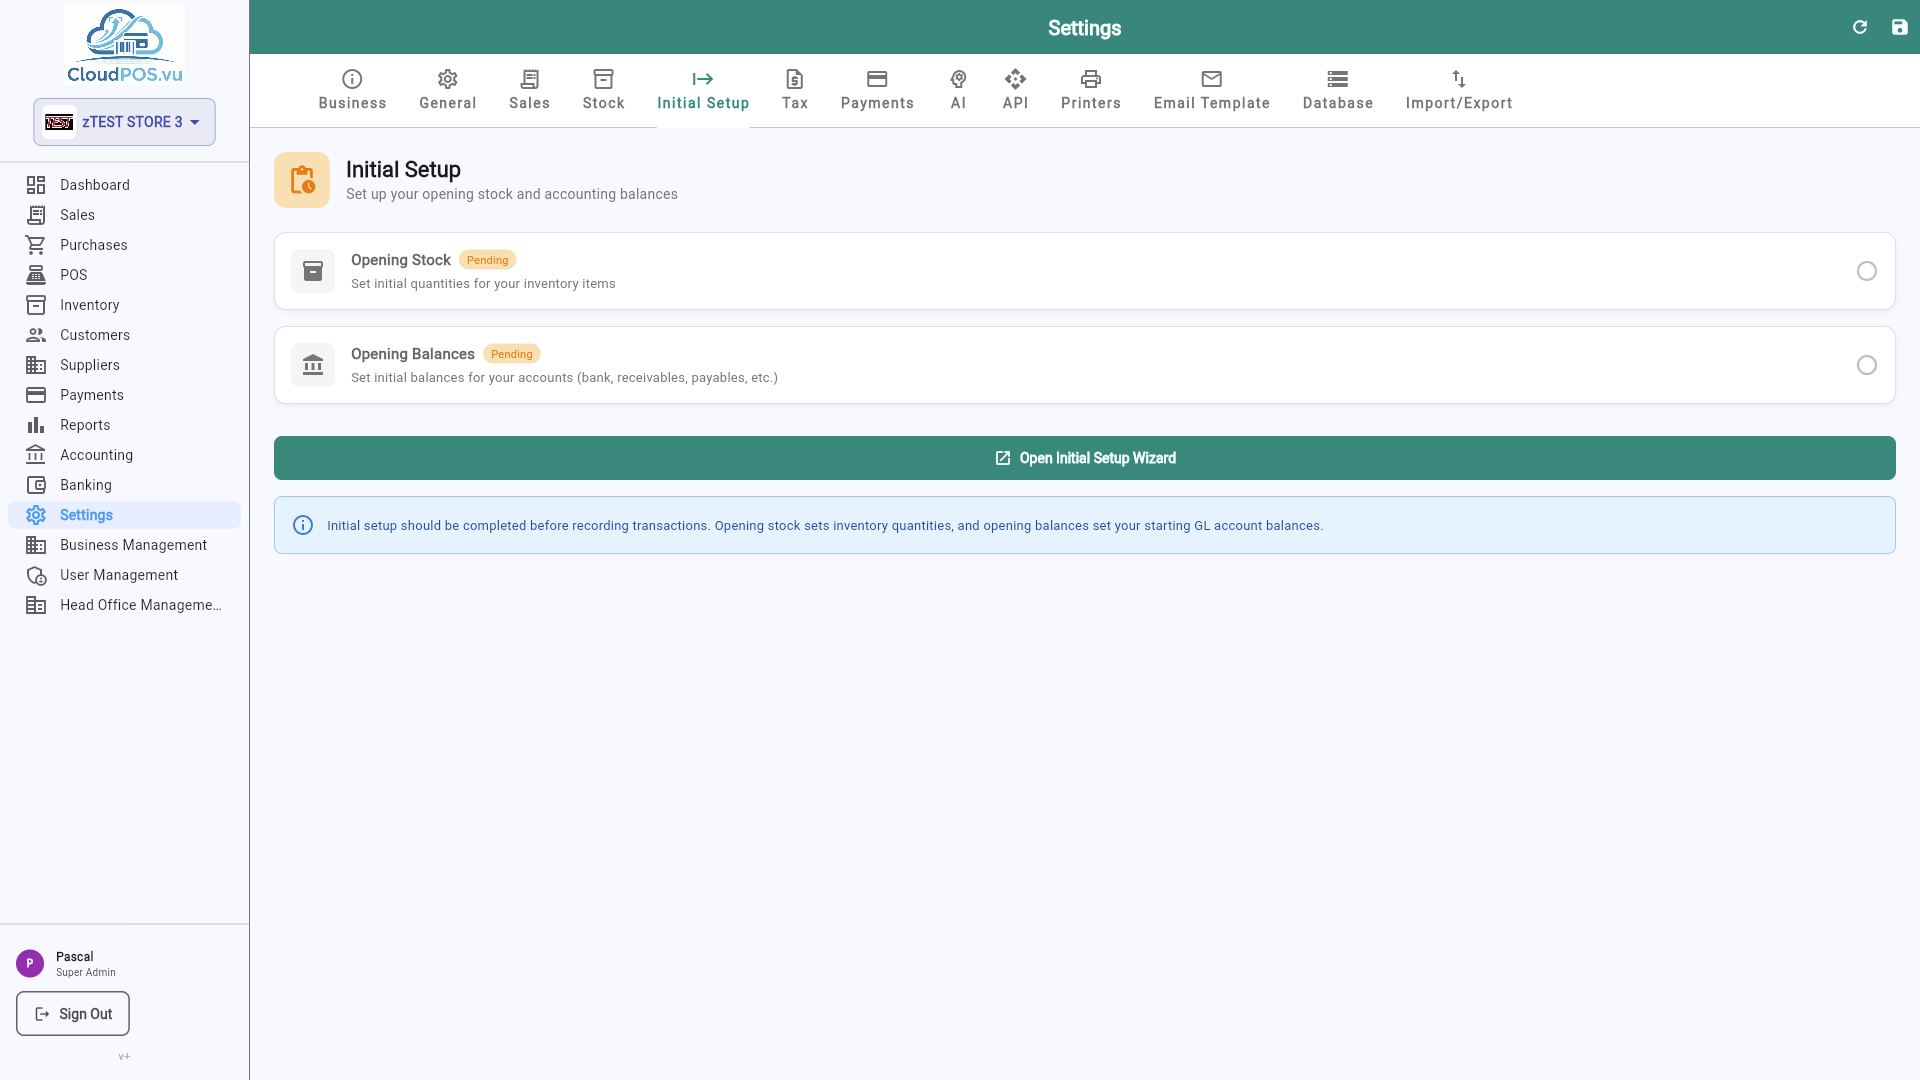Click Settings in sidebar

click(x=124, y=515)
